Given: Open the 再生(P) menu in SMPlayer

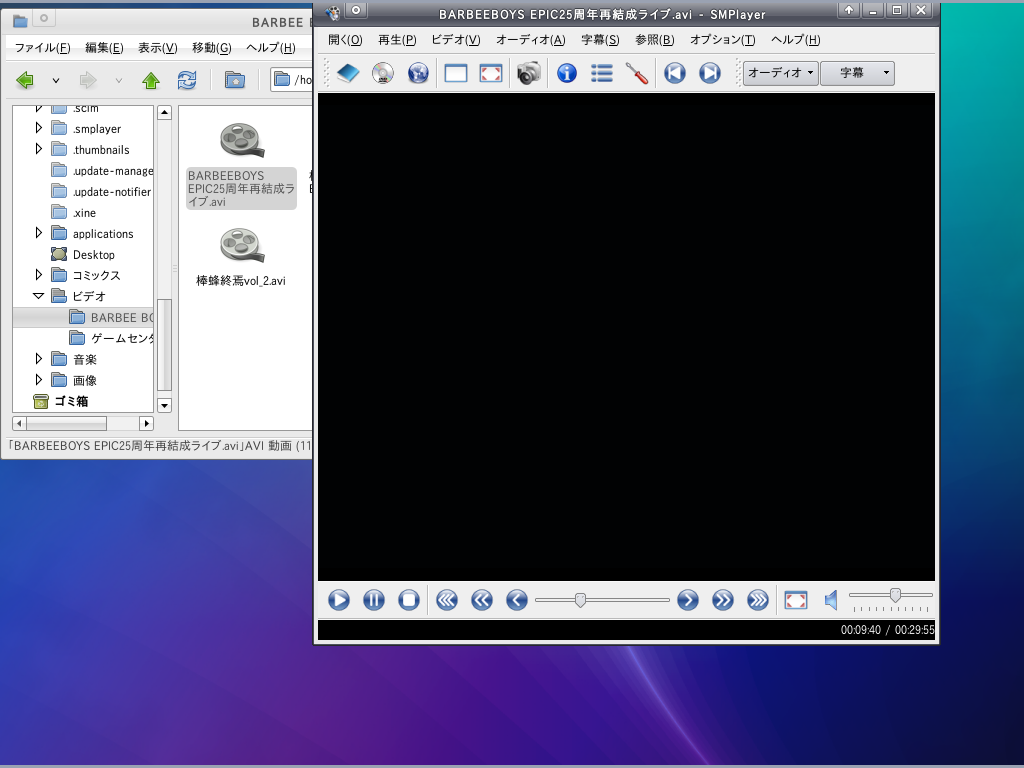Looking at the screenshot, I should point(397,40).
